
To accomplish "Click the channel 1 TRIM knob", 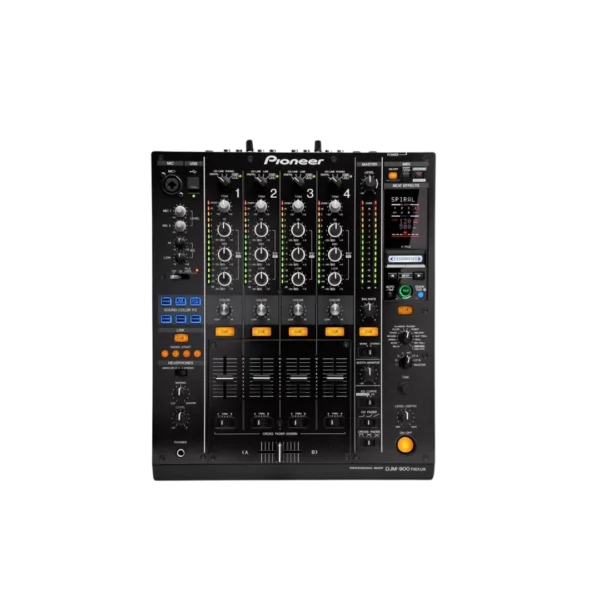I will [x=225, y=206].
